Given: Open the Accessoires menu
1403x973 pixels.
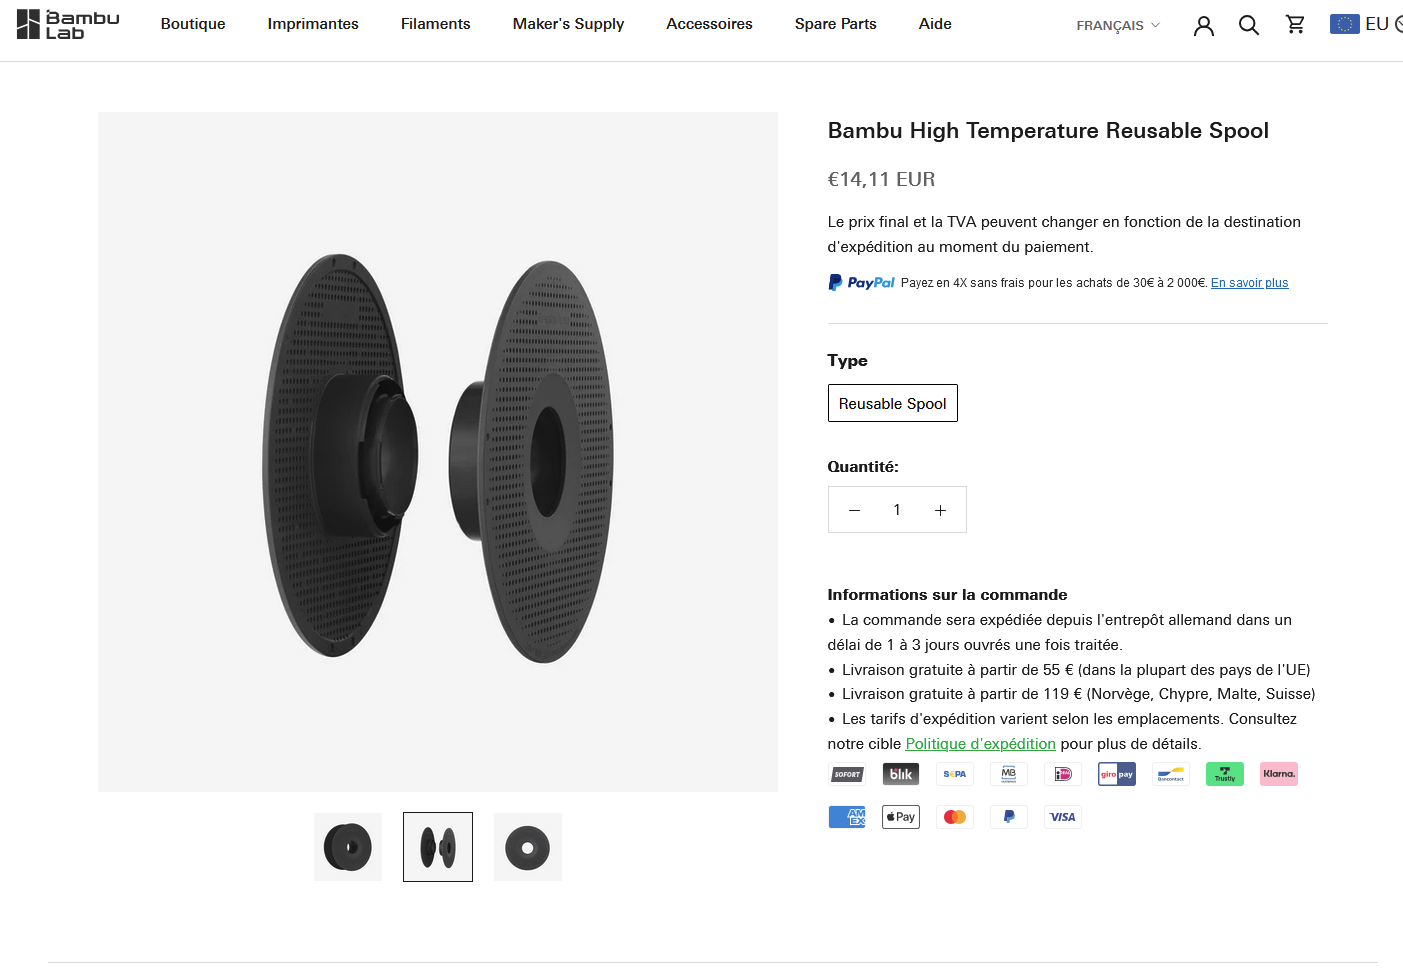Looking at the screenshot, I should point(709,24).
